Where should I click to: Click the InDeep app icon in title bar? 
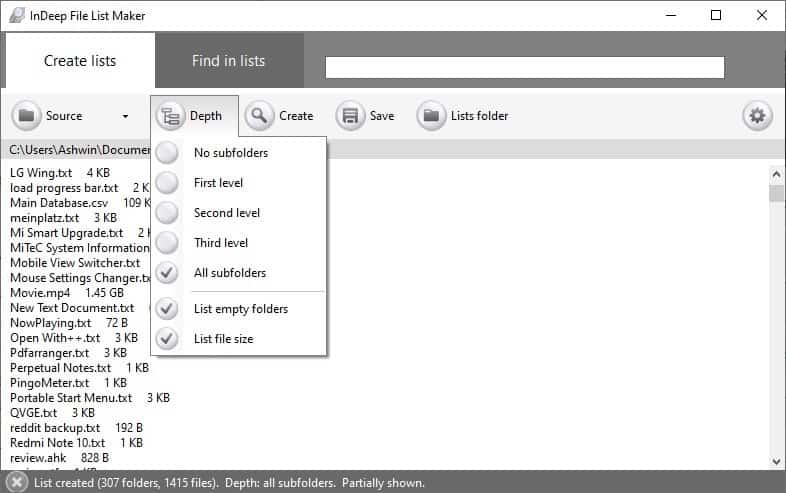tap(17, 15)
